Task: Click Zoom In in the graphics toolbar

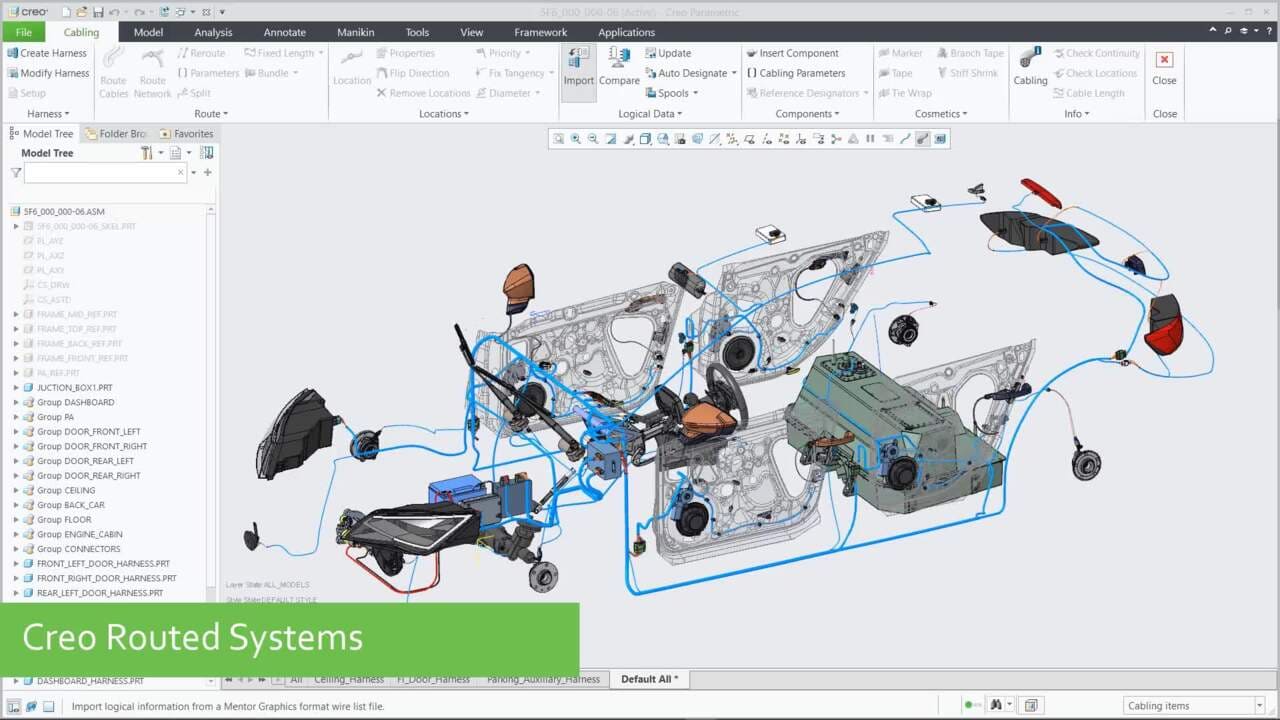Action: pyautogui.click(x=576, y=139)
